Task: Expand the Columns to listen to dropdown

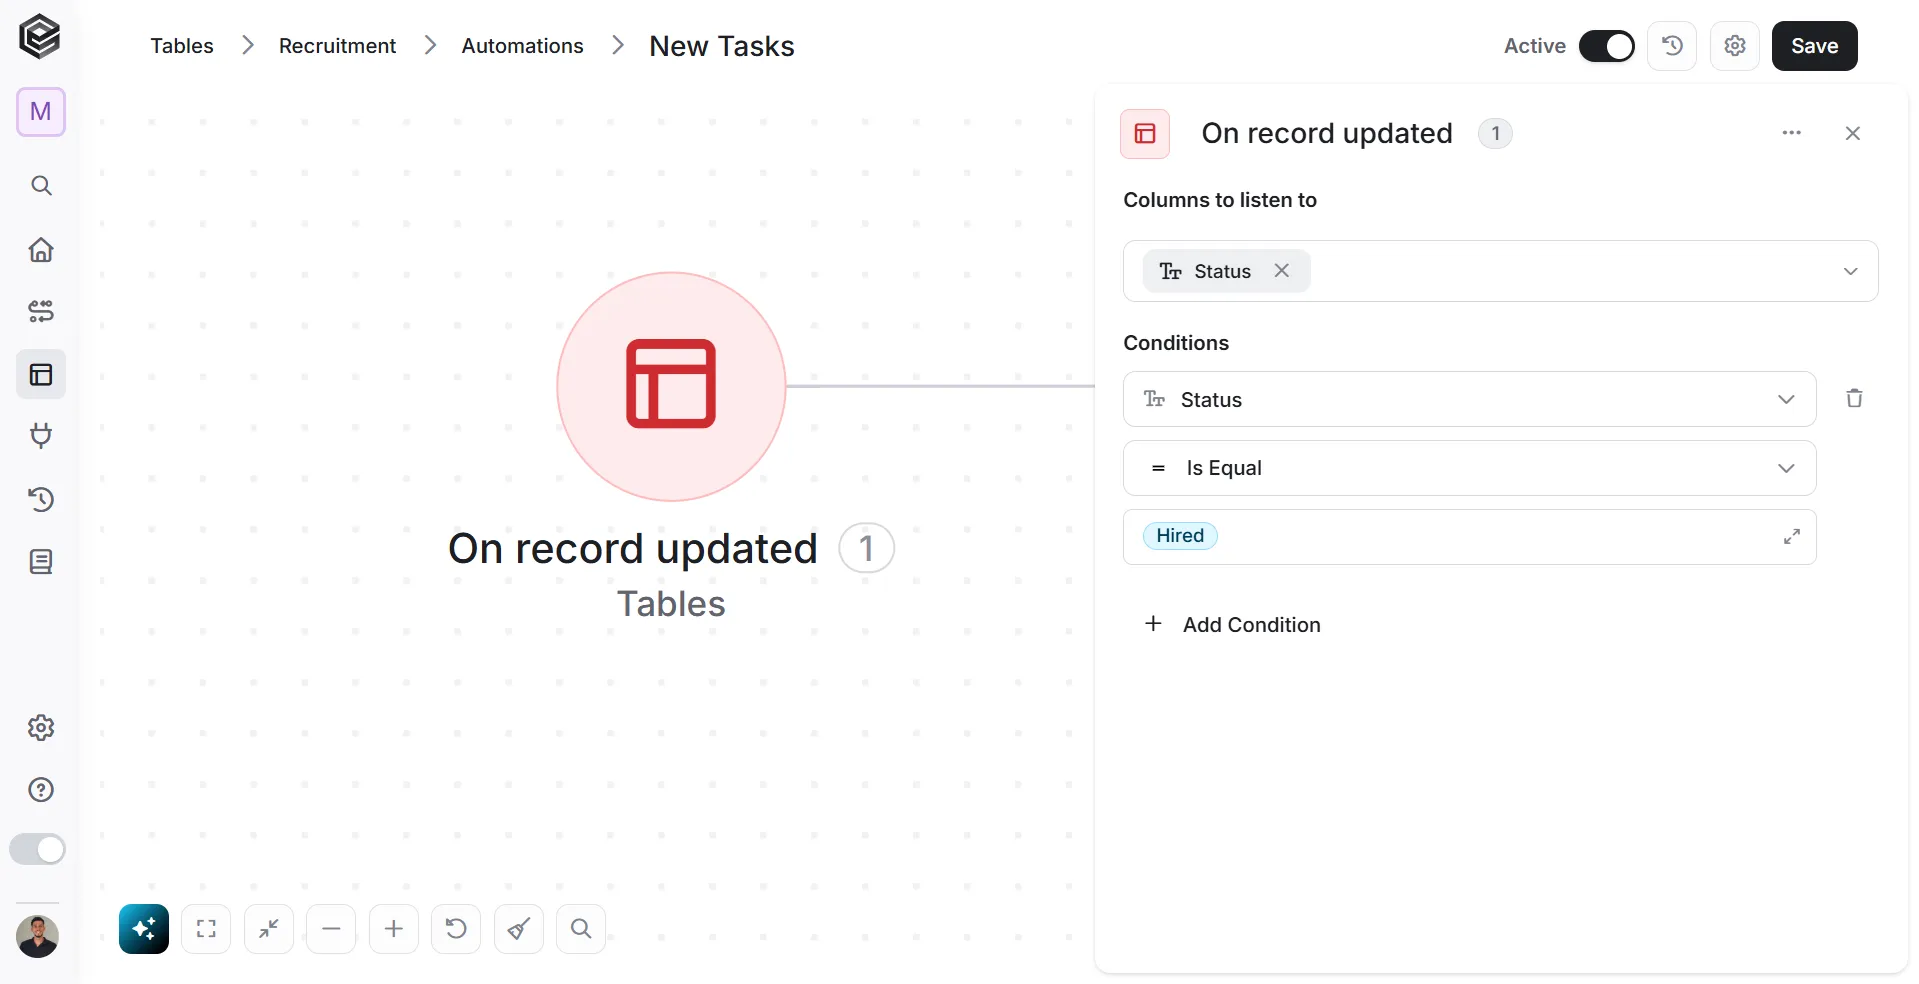Action: (1850, 271)
